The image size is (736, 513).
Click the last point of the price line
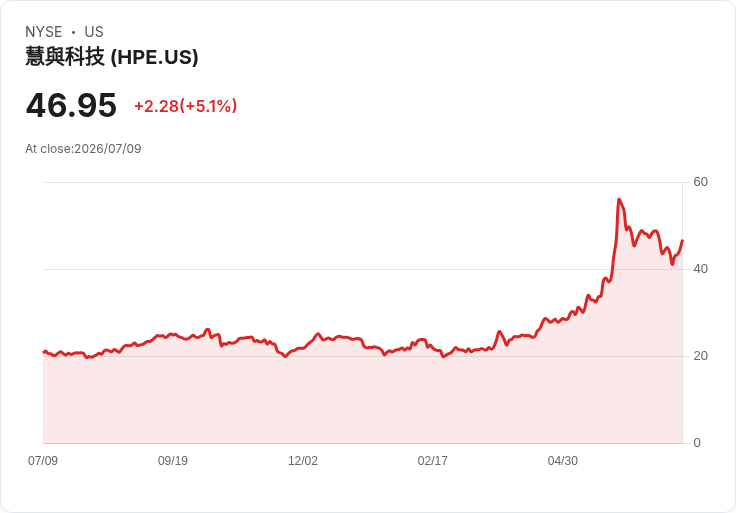[x=682, y=240]
